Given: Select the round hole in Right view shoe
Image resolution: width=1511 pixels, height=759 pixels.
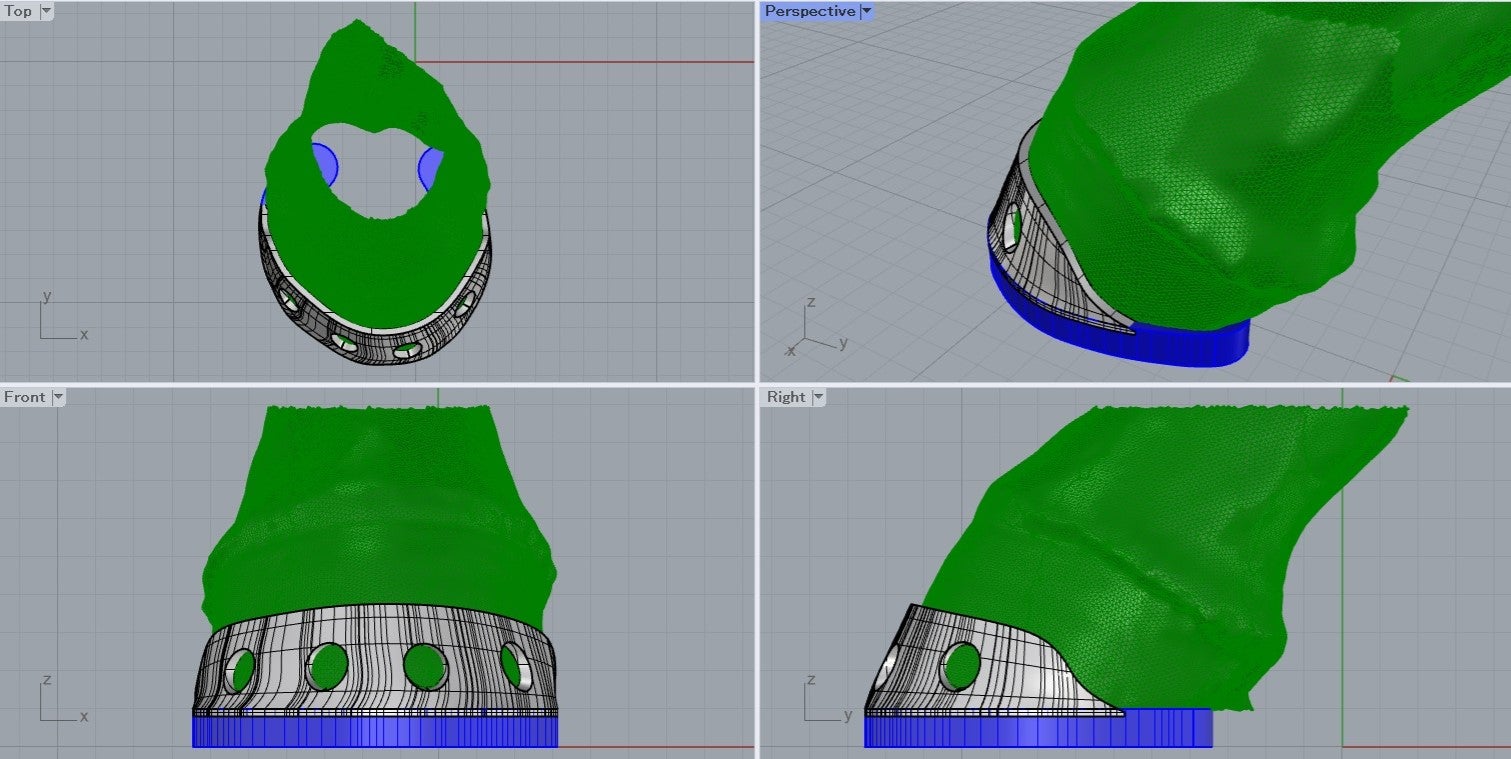Looking at the screenshot, I should coord(961,666).
